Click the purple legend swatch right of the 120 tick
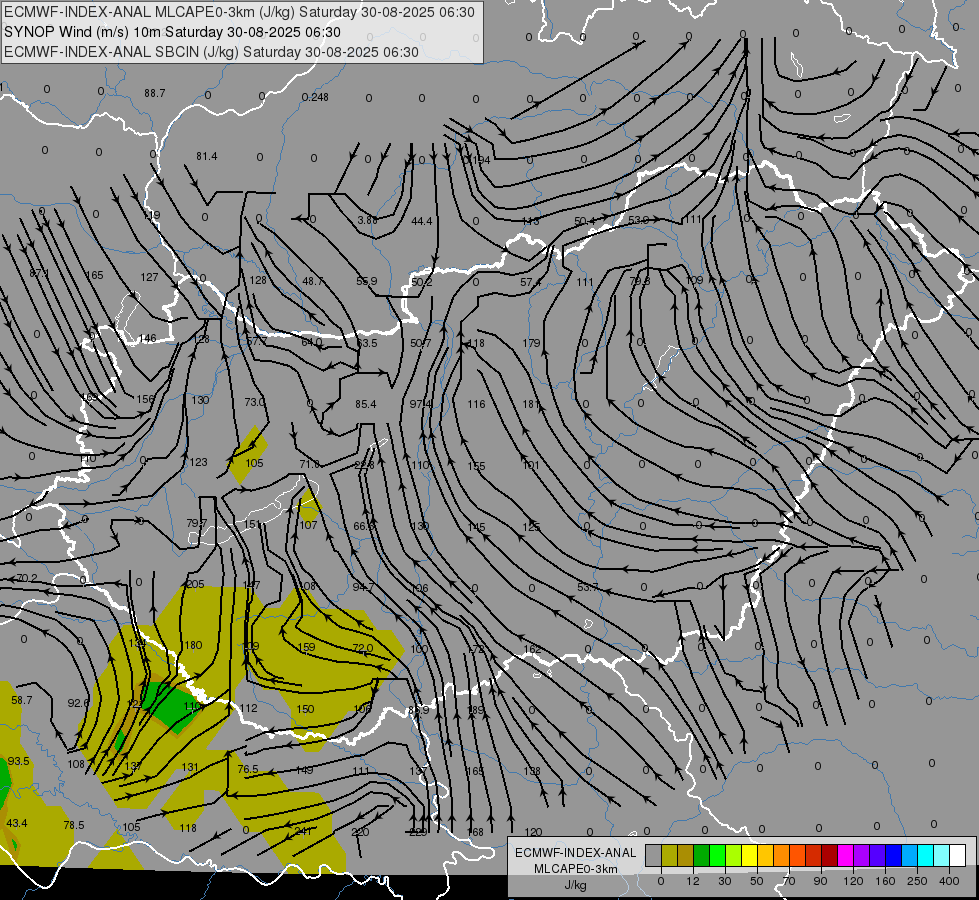The height and width of the screenshot is (900, 979). pos(862,856)
